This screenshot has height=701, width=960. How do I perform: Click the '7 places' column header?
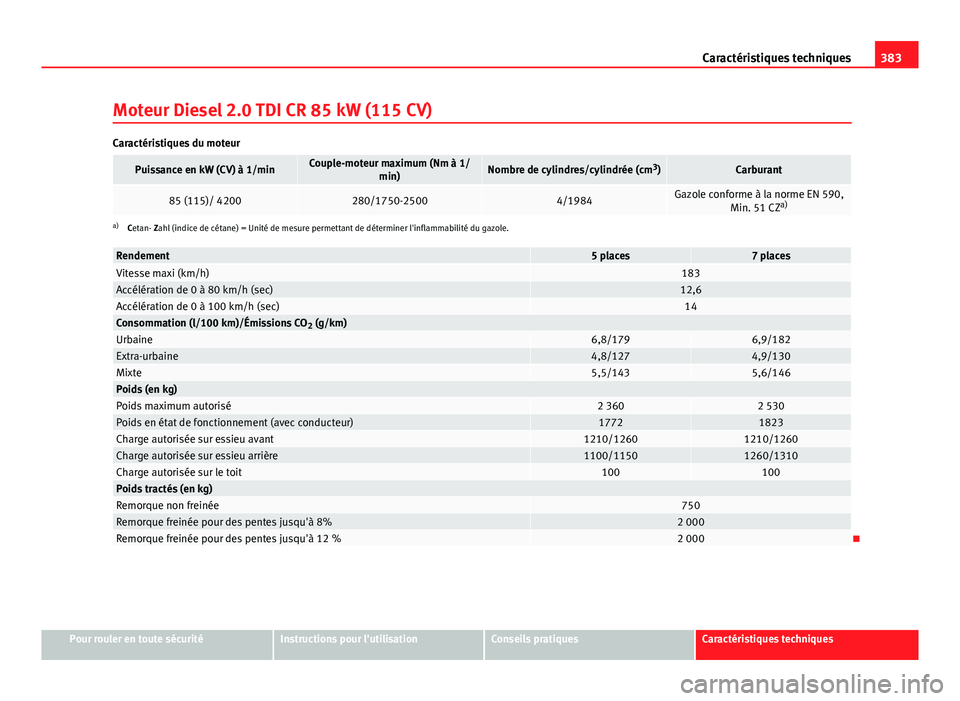(x=771, y=256)
